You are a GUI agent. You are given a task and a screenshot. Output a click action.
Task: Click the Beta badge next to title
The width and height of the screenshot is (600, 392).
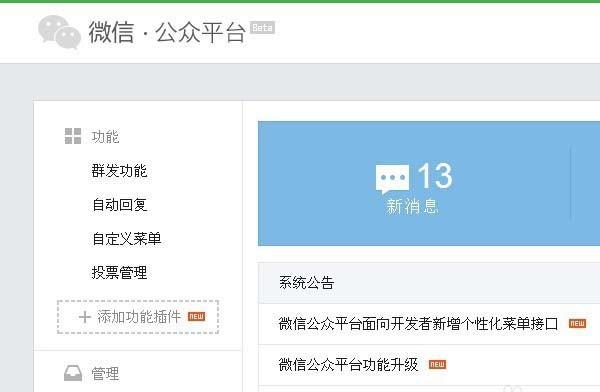tap(262, 28)
